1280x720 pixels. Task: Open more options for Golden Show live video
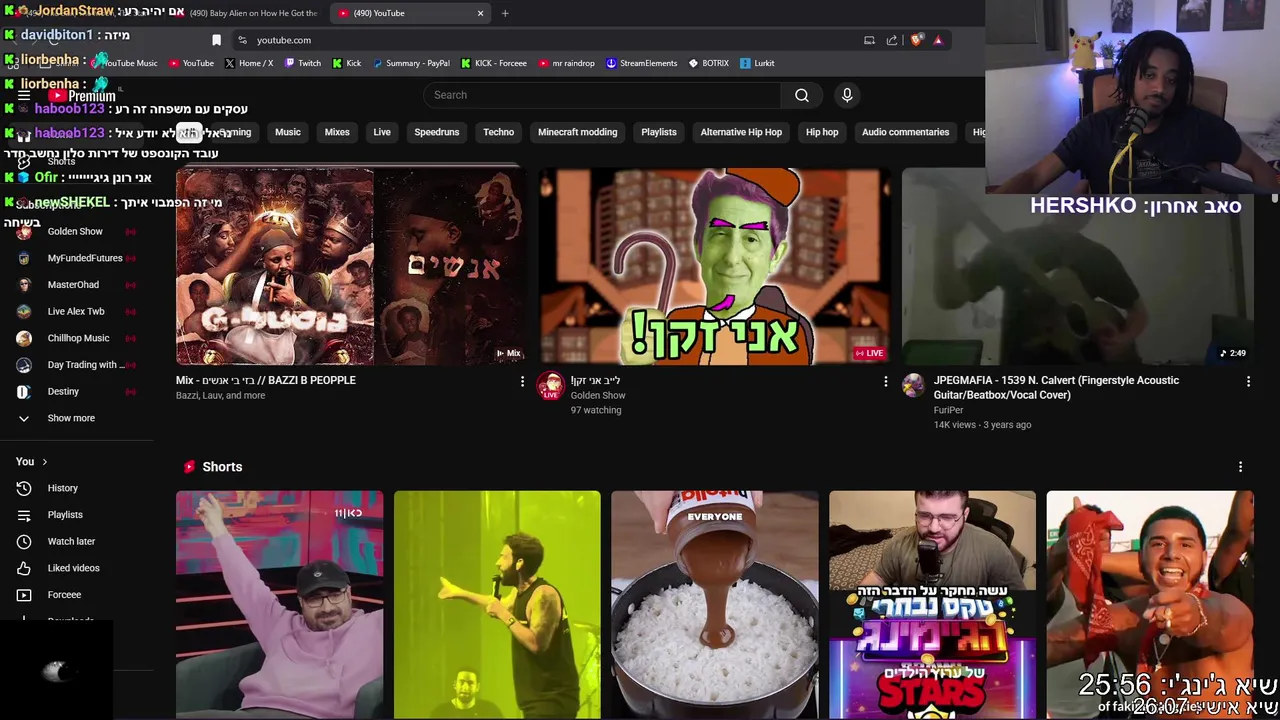click(885, 381)
